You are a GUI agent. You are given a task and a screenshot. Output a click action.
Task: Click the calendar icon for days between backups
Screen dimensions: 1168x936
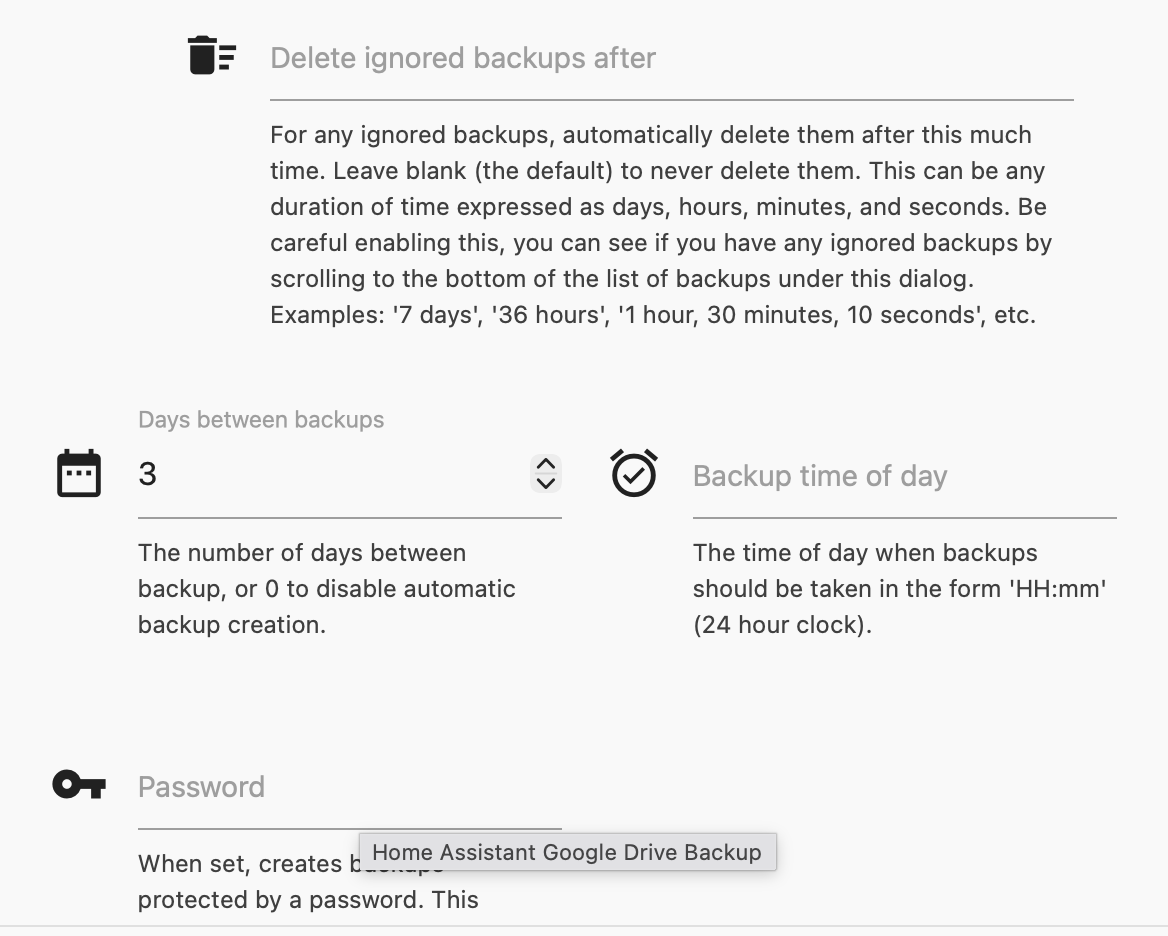point(79,473)
